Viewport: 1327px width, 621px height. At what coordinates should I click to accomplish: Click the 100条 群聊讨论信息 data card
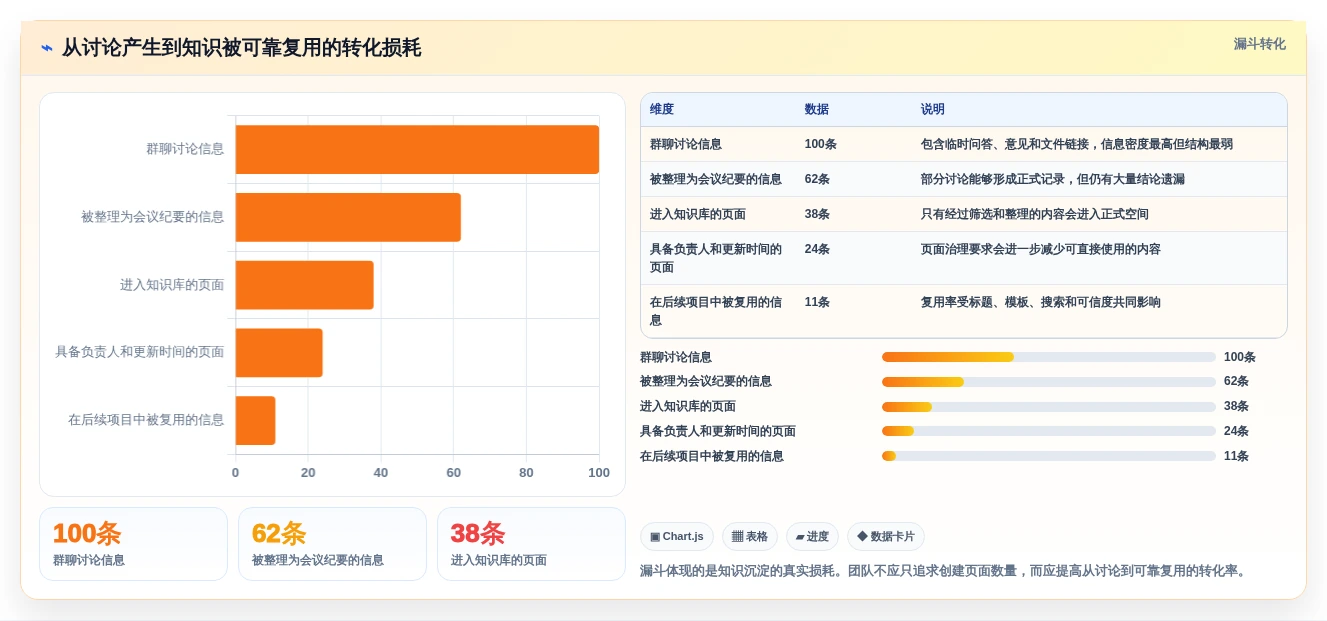pos(133,544)
